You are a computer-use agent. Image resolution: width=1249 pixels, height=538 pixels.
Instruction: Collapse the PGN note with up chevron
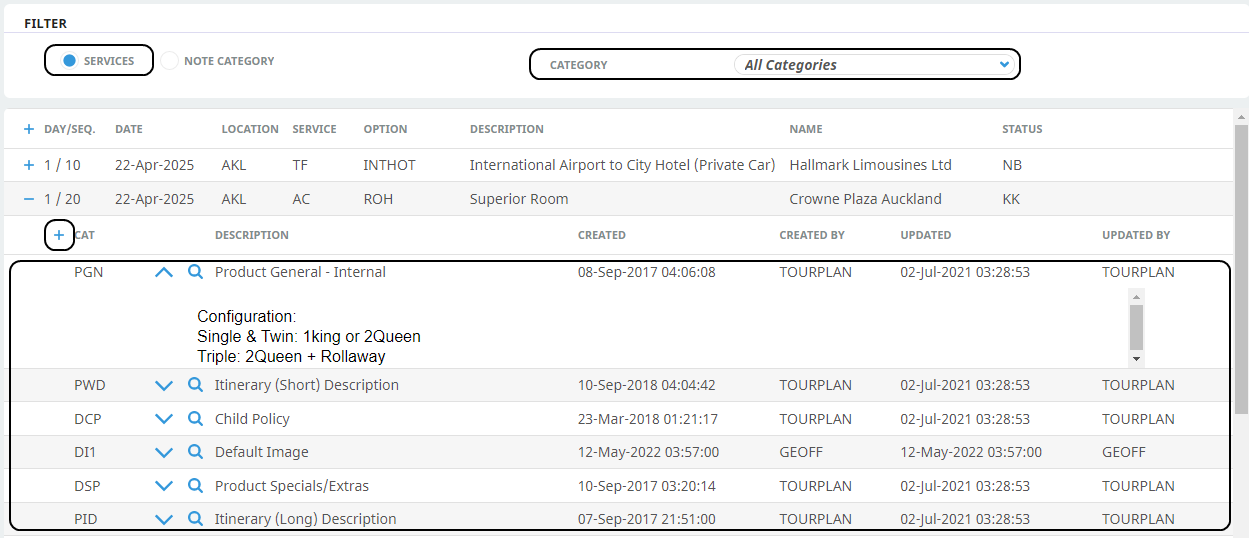click(x=164, y=272)
